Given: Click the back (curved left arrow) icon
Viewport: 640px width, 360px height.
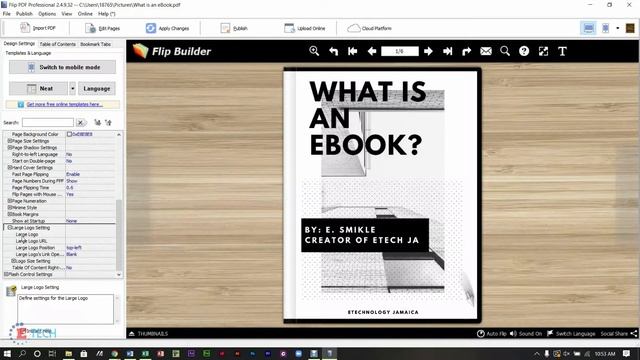Looking at the screenshot, I should 333,51.
